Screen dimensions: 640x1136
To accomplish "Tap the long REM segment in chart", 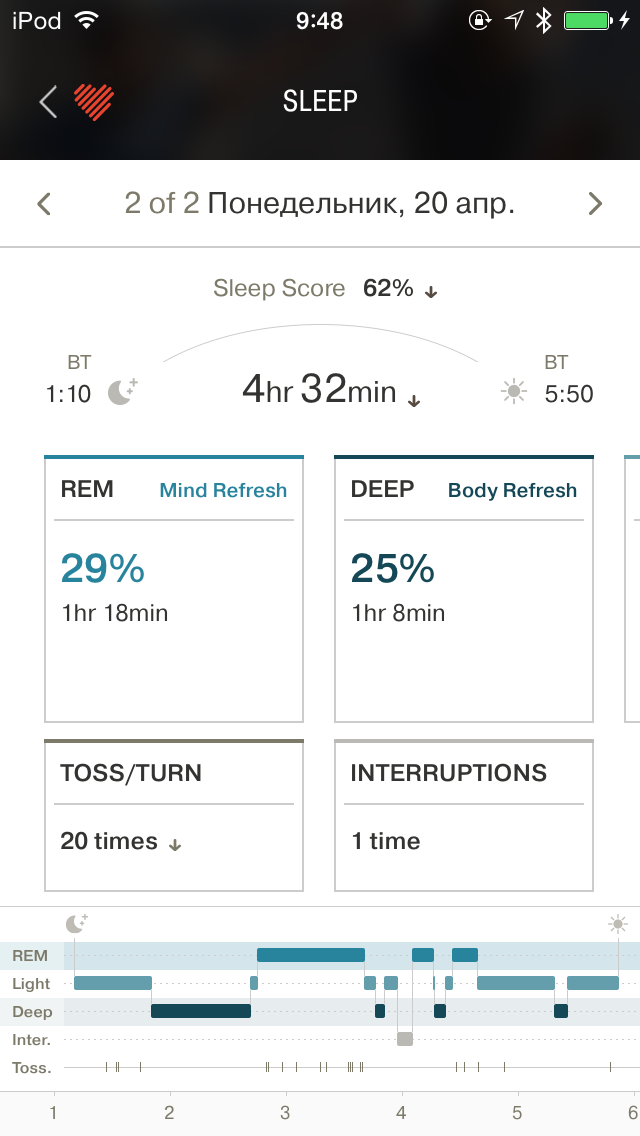I will [310, 955].
